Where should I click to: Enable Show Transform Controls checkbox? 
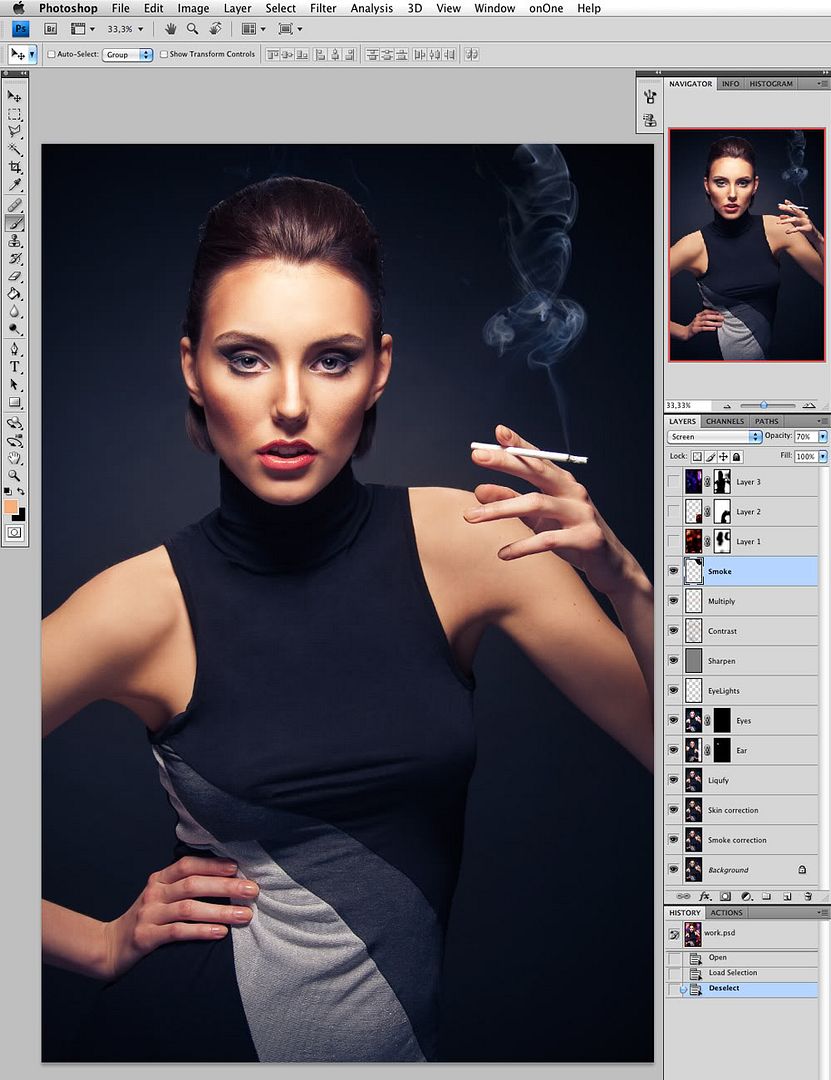(163, 54)
